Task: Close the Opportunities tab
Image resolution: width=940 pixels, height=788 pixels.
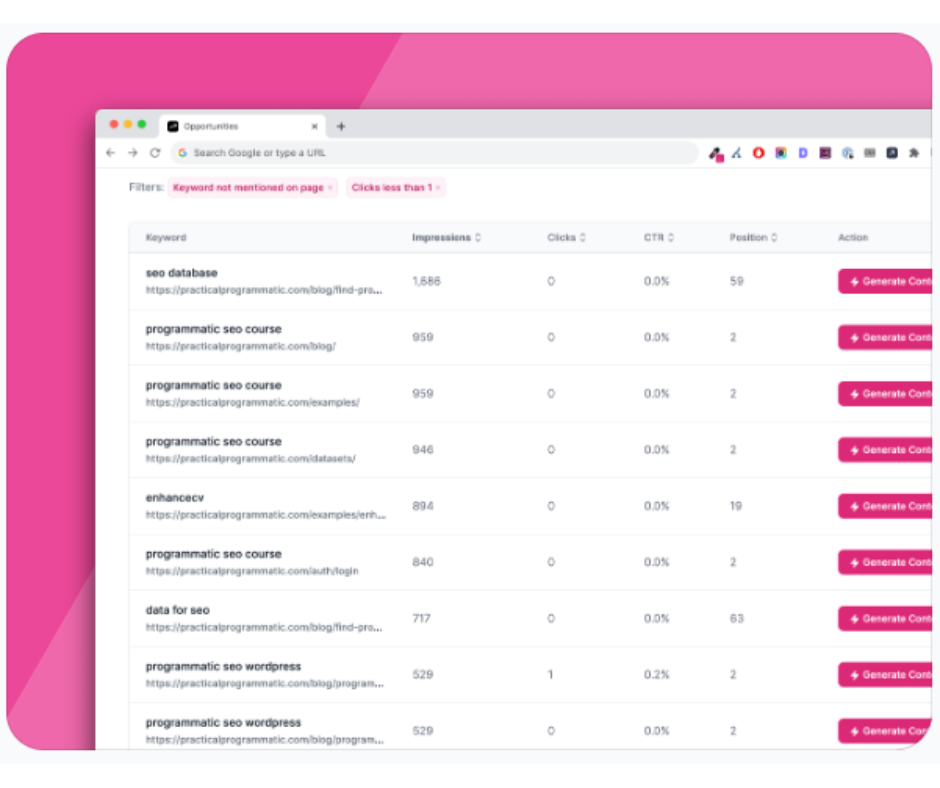Action: pos(314,127)
